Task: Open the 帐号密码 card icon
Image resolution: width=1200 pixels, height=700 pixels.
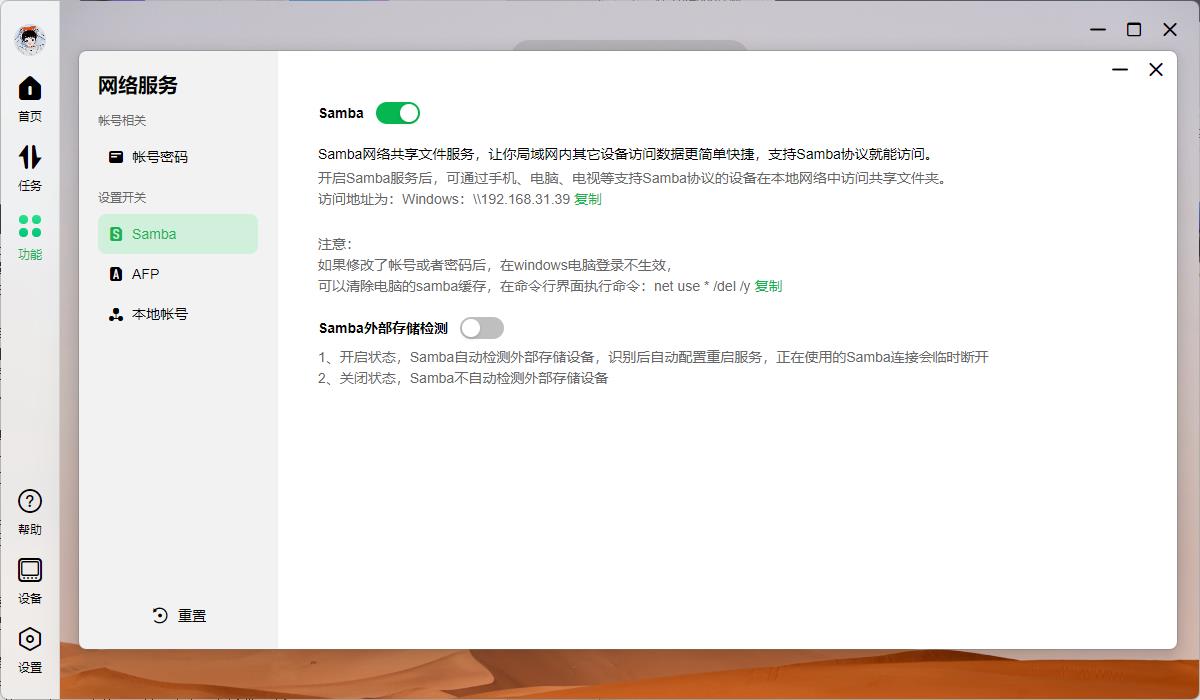Action: 117,157
